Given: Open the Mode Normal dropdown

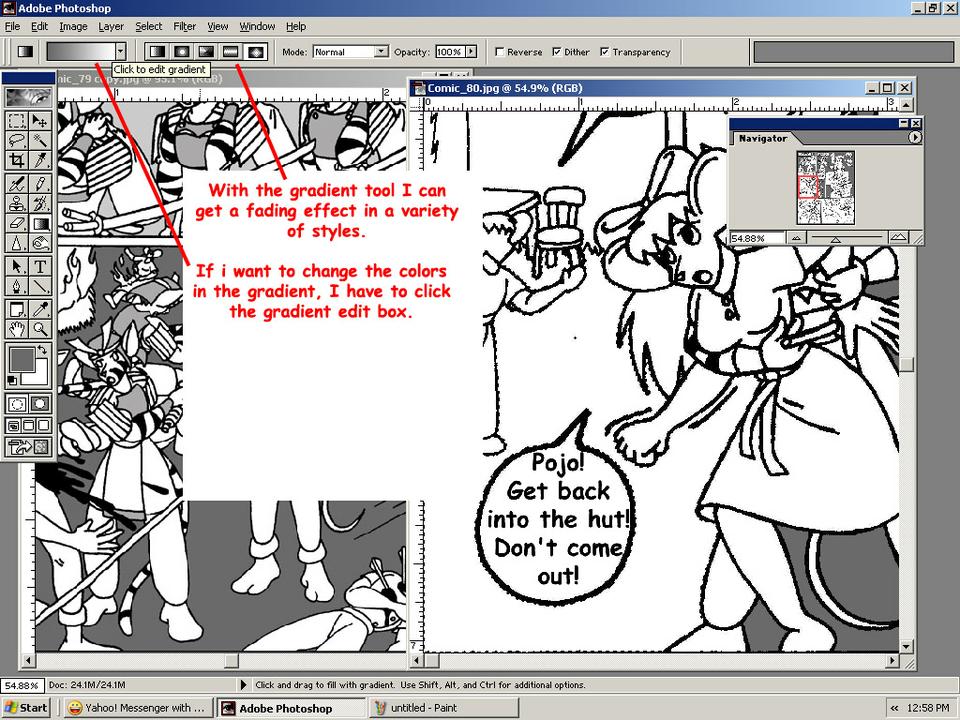Looking at the screenshot, I should click(381, 51).
